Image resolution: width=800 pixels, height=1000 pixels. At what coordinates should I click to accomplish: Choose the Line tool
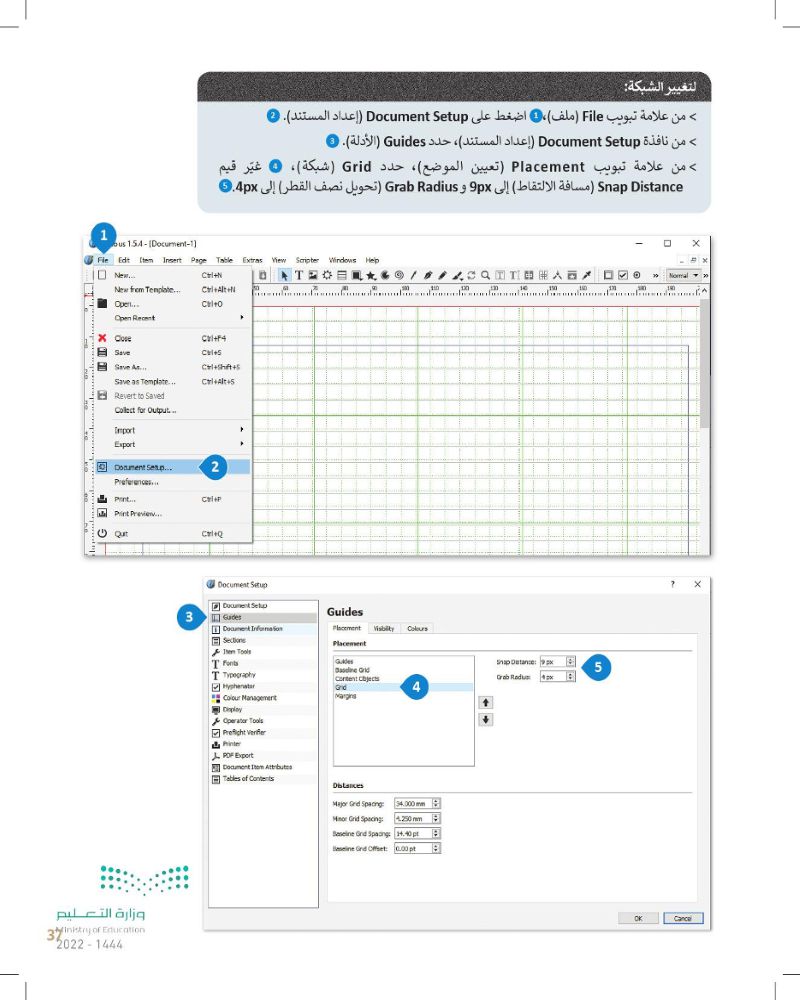[413, 276]
